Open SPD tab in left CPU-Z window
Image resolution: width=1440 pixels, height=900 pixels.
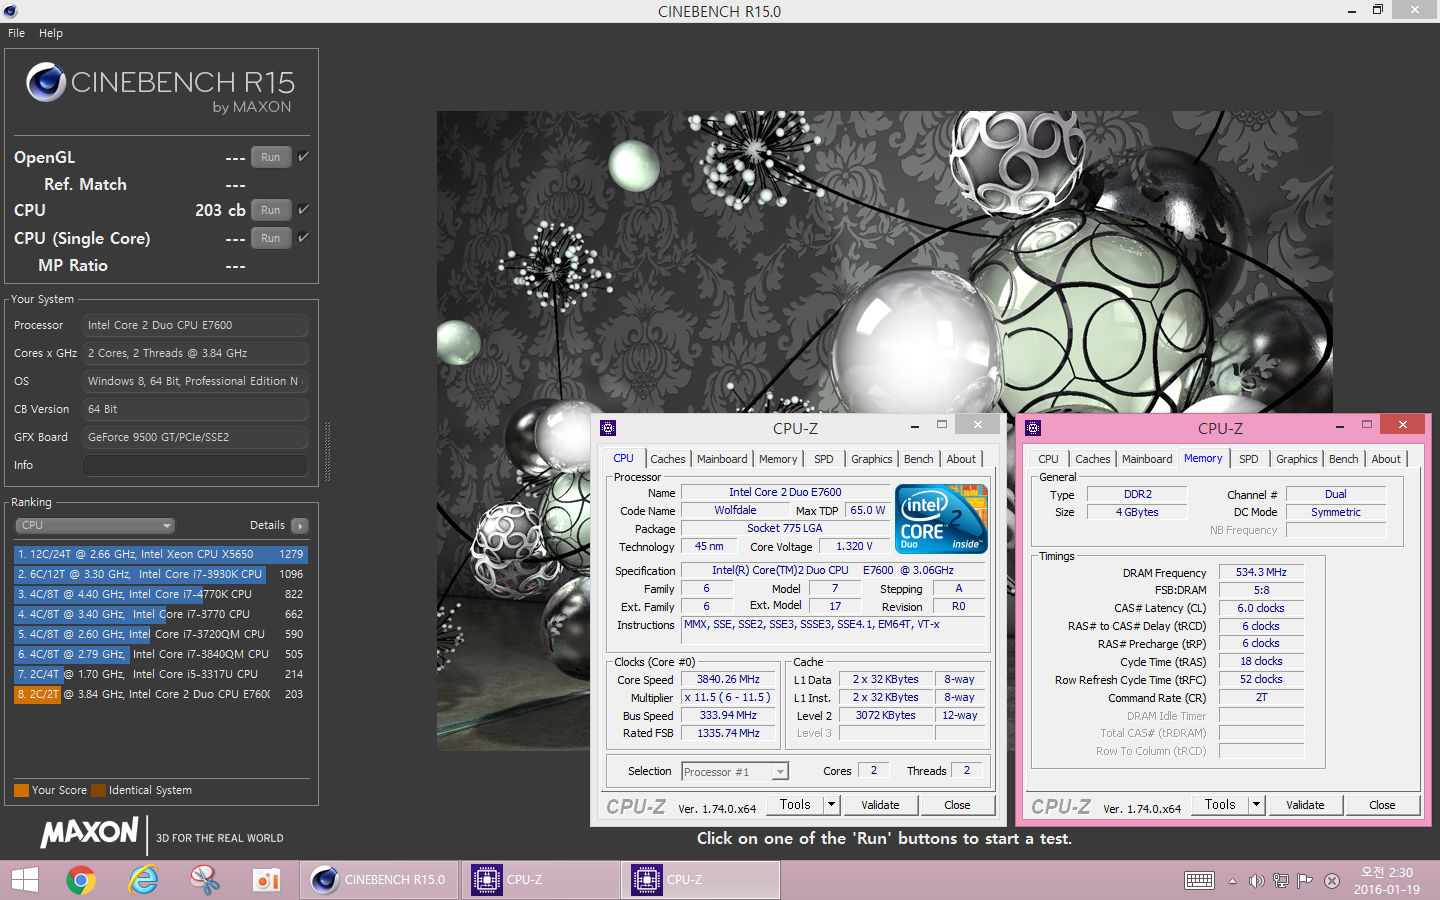(x=824, y=459)
